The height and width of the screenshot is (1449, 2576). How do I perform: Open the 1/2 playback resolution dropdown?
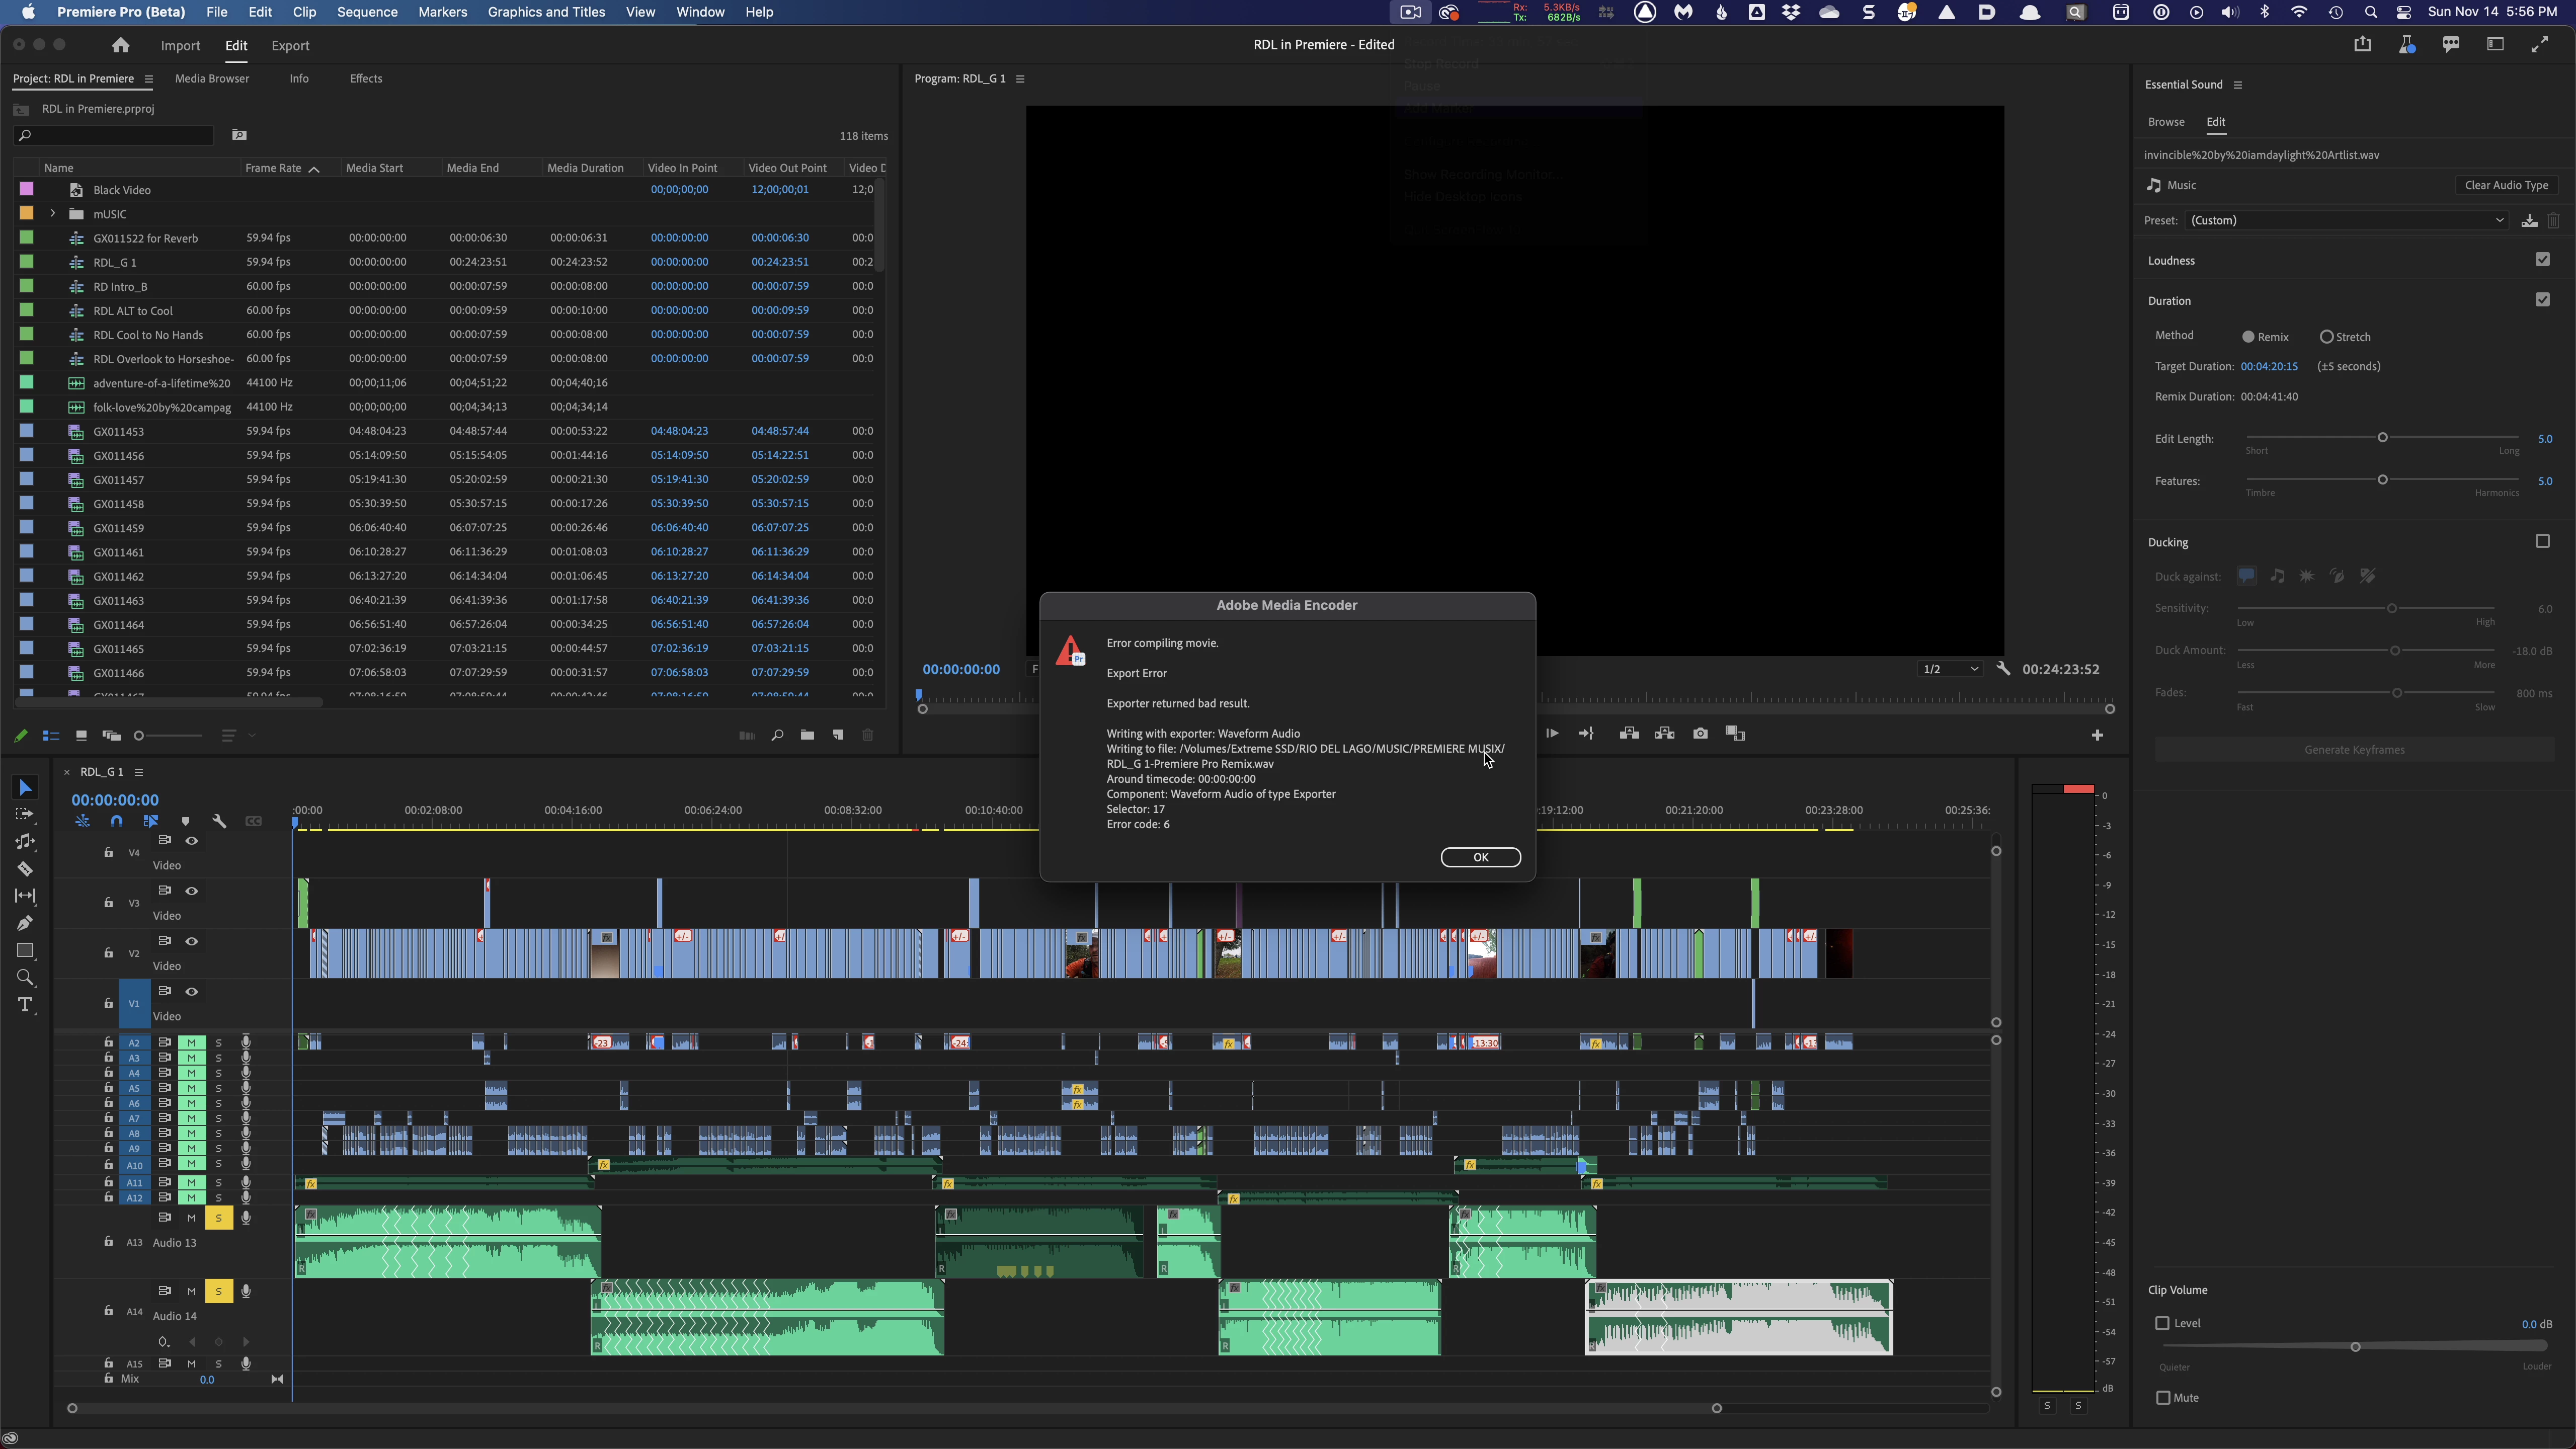pos(1950,669)
